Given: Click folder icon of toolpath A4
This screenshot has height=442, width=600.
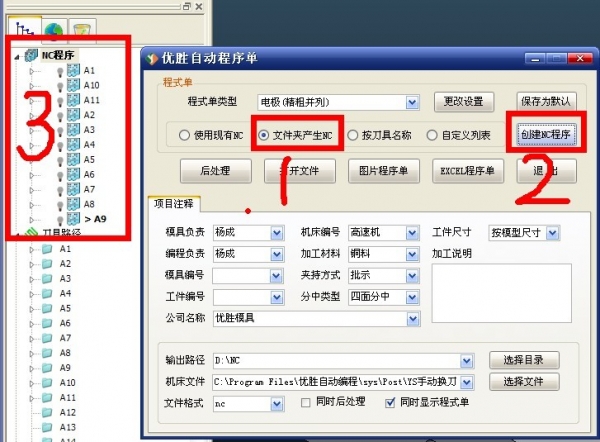Looking at the screenshot, I should (x=47, y=294).
